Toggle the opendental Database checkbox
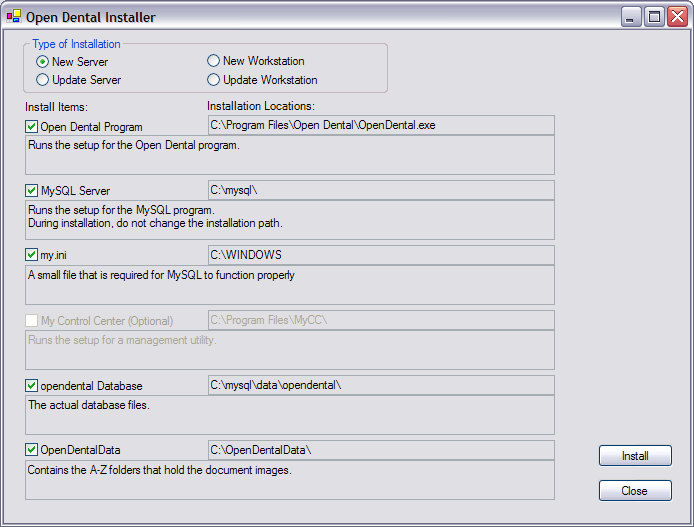 (x=31, y=385)
